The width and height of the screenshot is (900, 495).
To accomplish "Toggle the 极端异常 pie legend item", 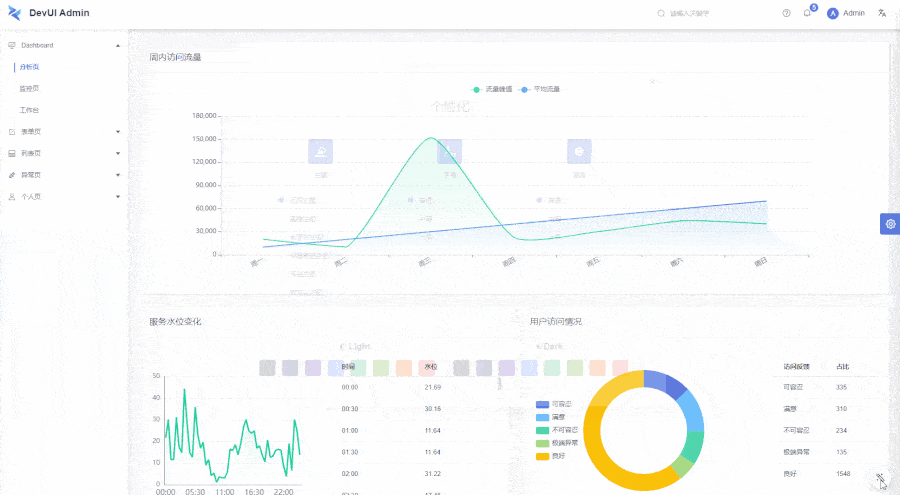I will [x=557, y=443].
